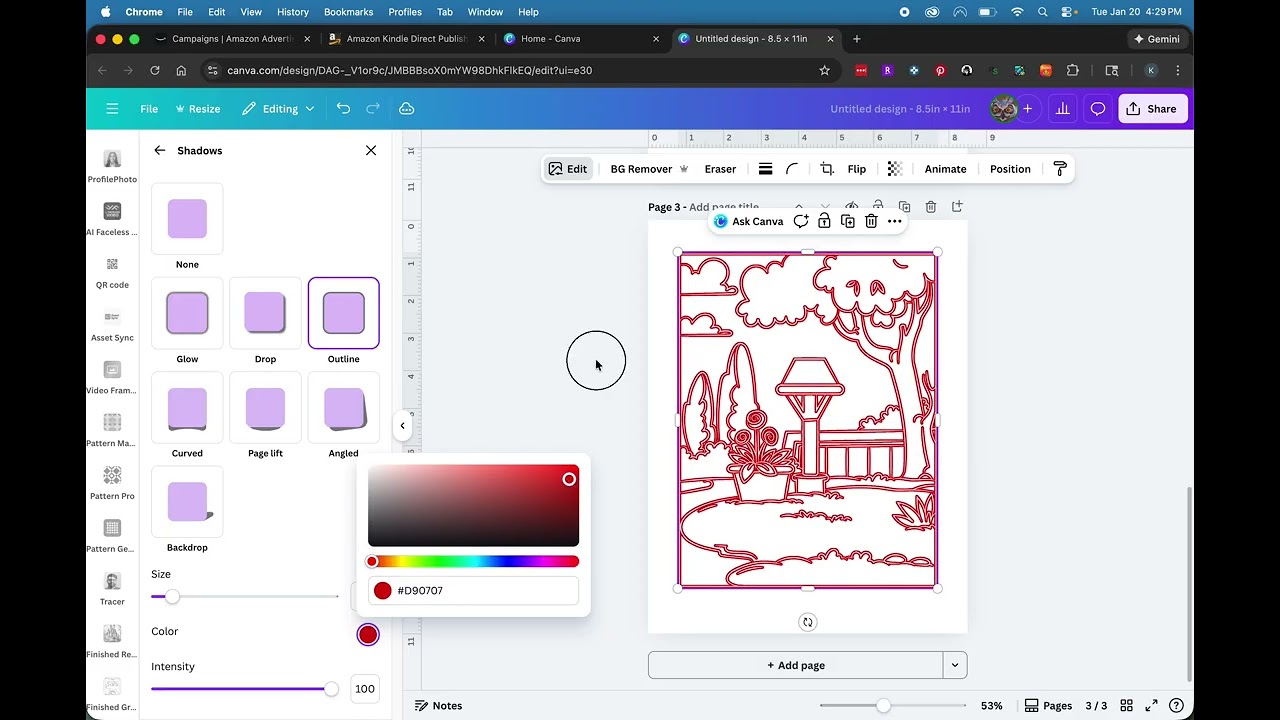Click the border style lines icon
1280x720 pixels.
click(x=765, y=169)
